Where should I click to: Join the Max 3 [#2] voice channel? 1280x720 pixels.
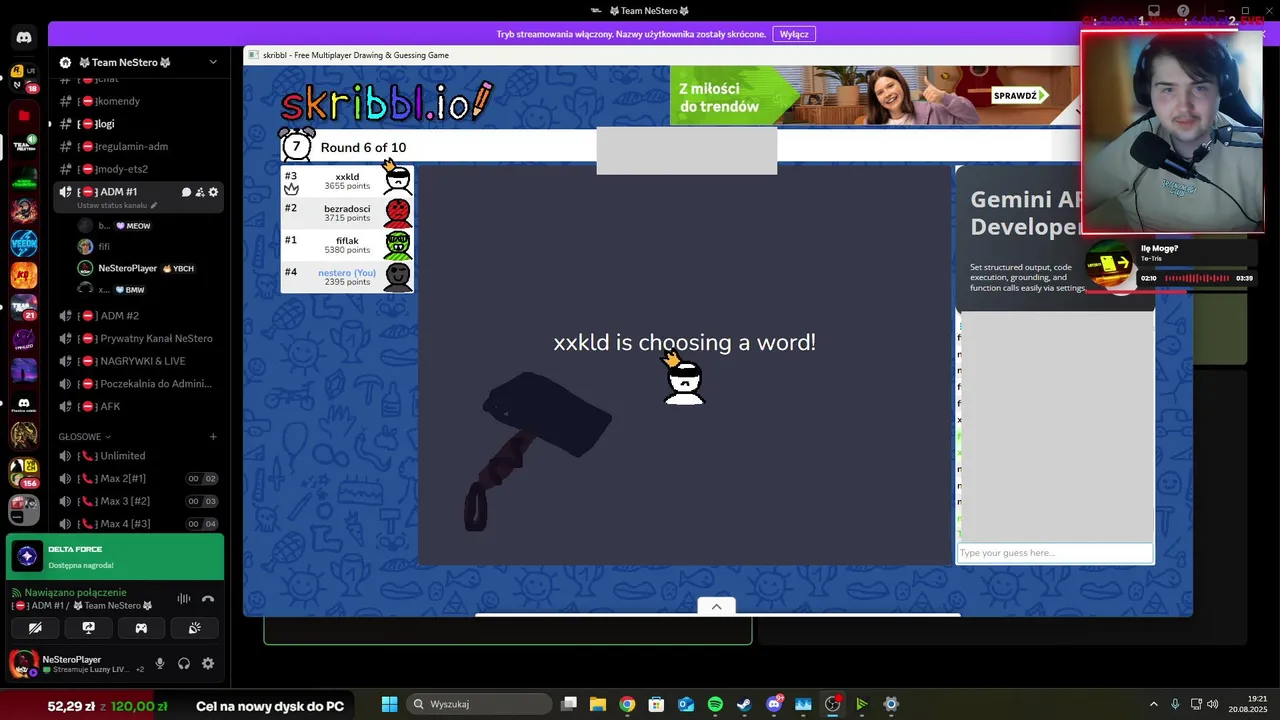(138, 501)
